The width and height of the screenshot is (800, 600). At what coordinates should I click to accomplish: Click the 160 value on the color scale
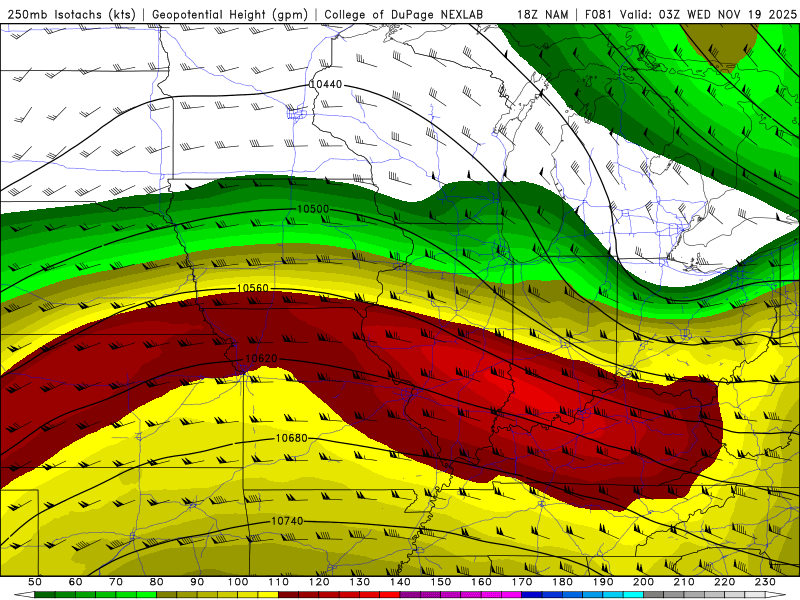point(481,582)
